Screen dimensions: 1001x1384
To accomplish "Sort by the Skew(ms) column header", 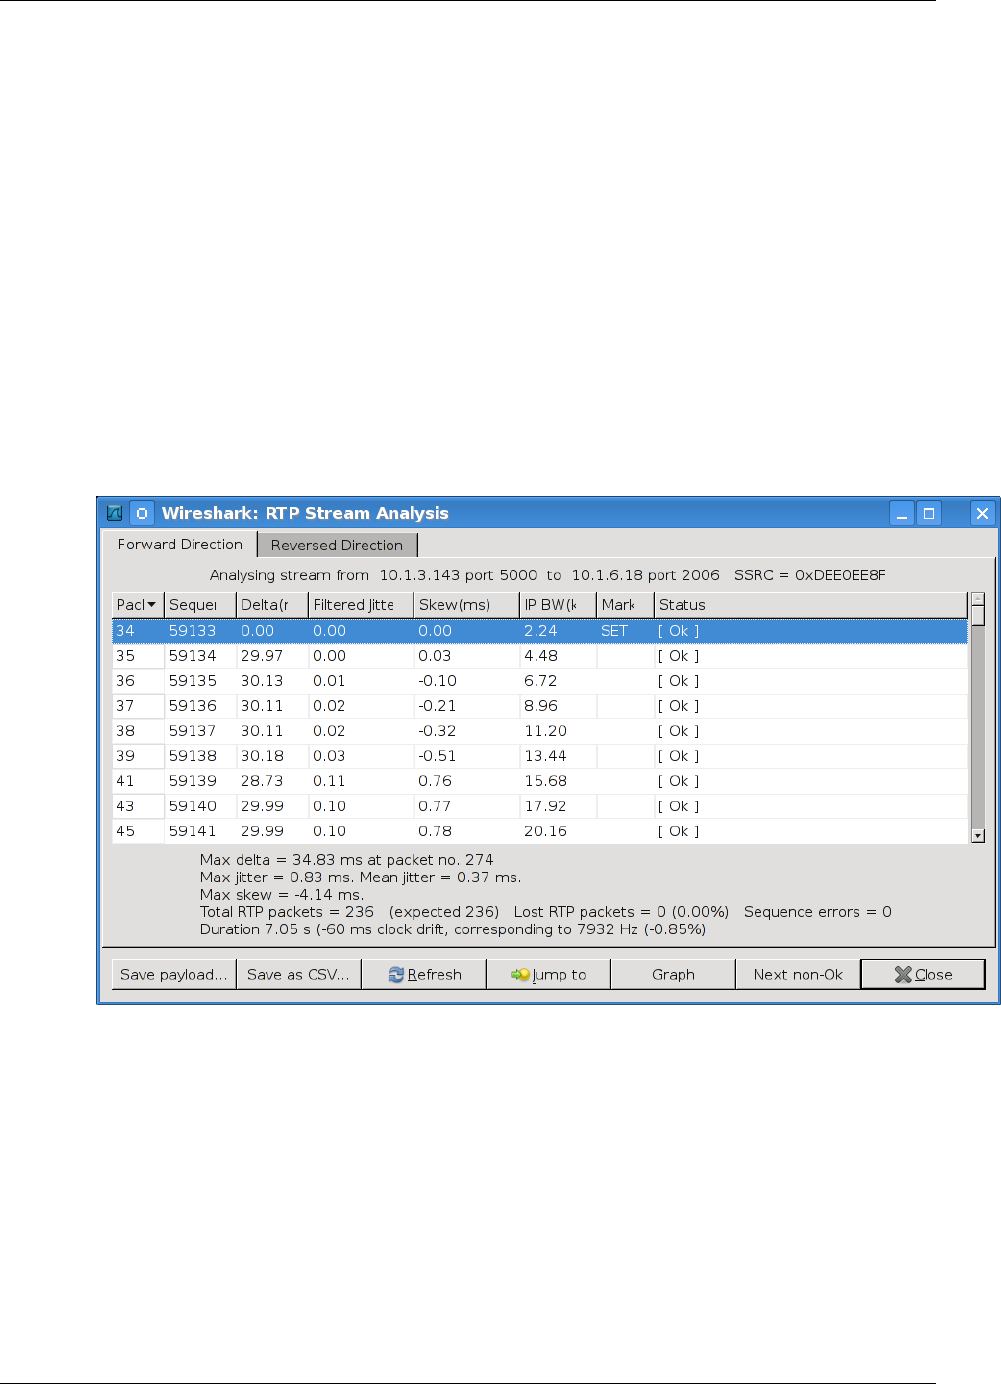I will pos(467,604).
